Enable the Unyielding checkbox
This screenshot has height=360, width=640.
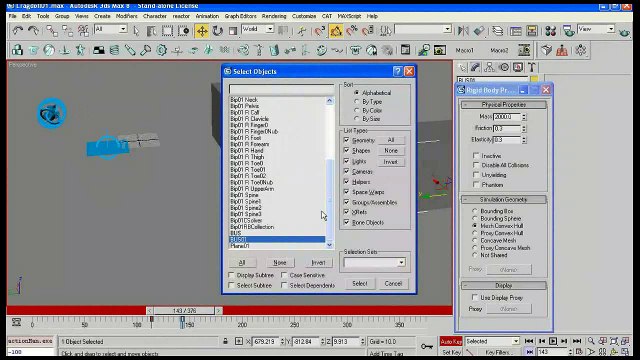pos(476,175)
